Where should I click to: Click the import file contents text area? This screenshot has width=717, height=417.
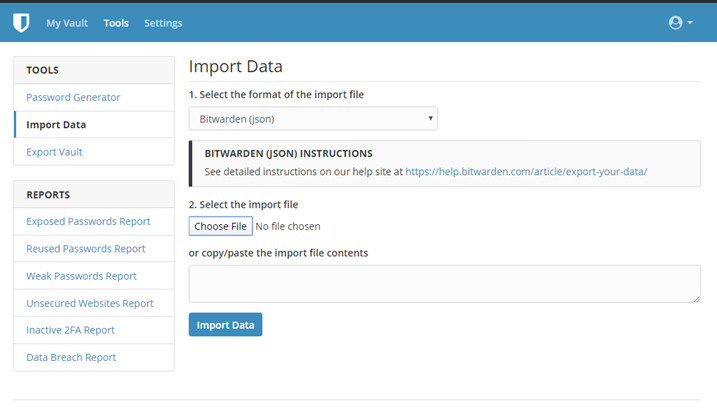pos(444,284)
